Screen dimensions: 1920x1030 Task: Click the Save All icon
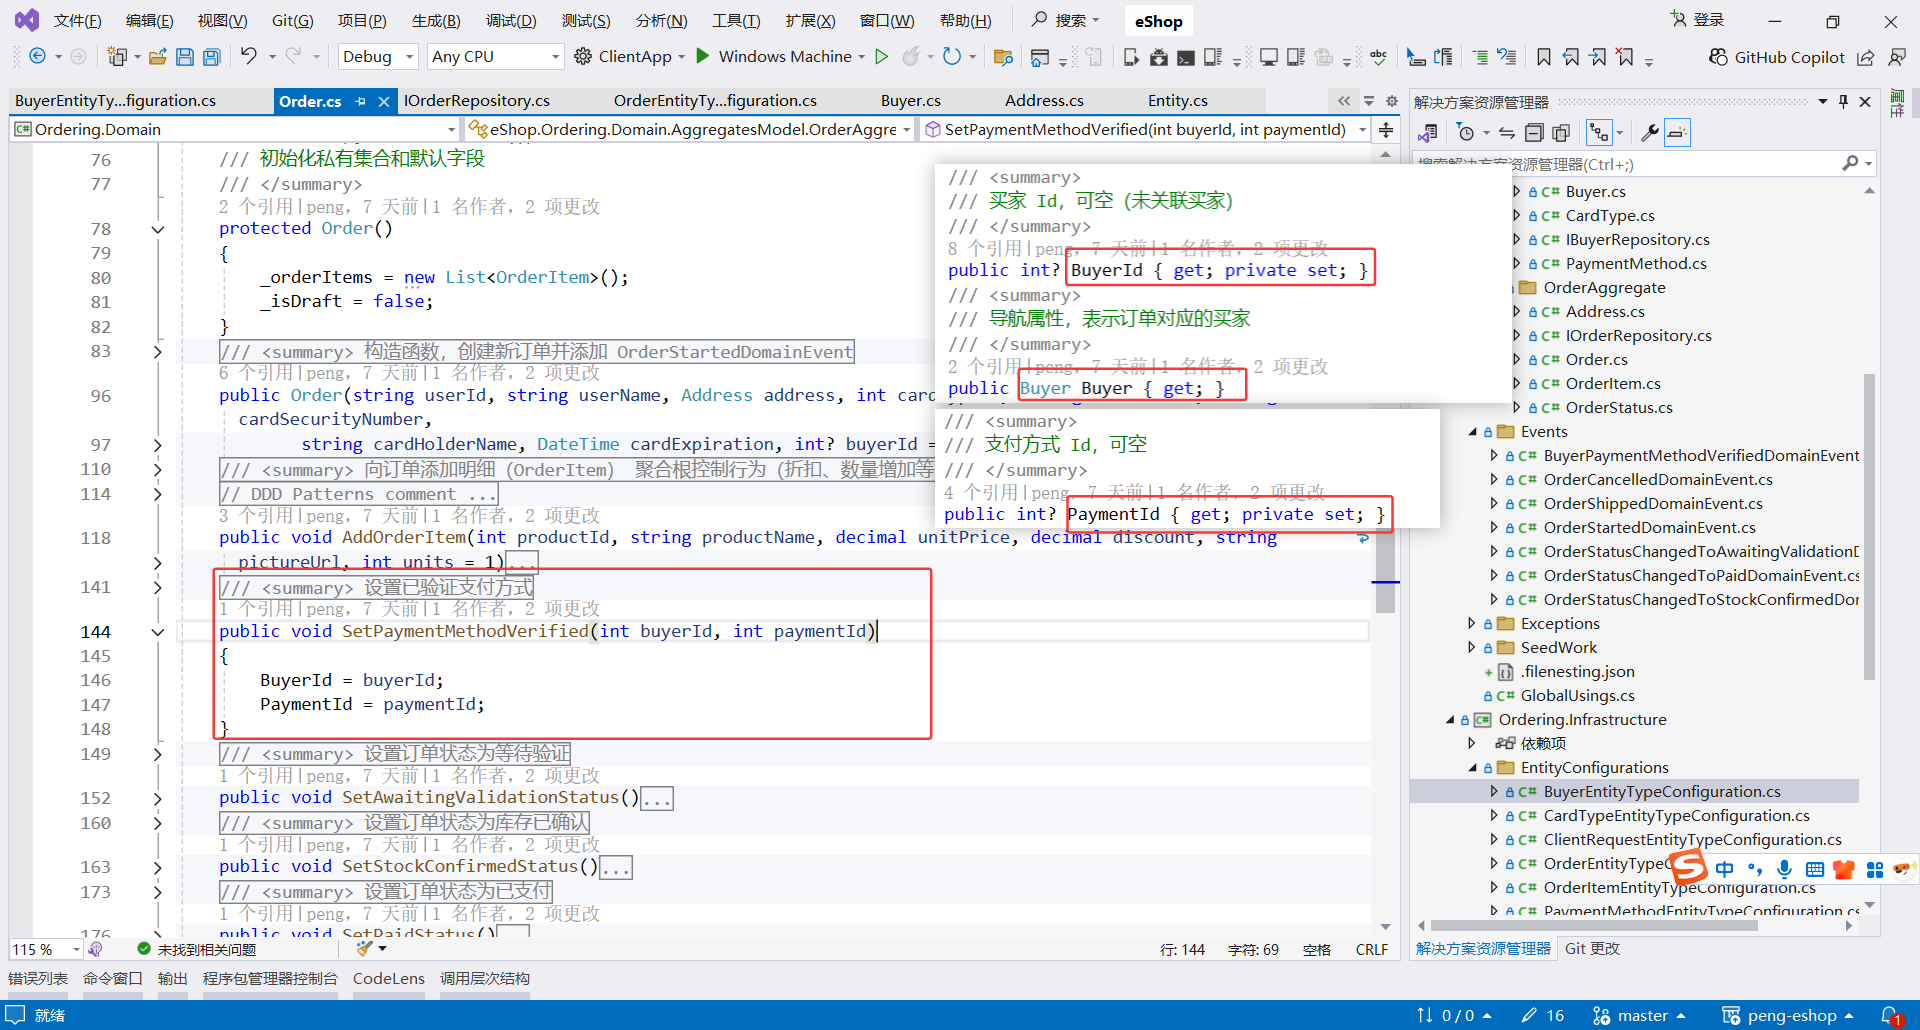(211, 57)
